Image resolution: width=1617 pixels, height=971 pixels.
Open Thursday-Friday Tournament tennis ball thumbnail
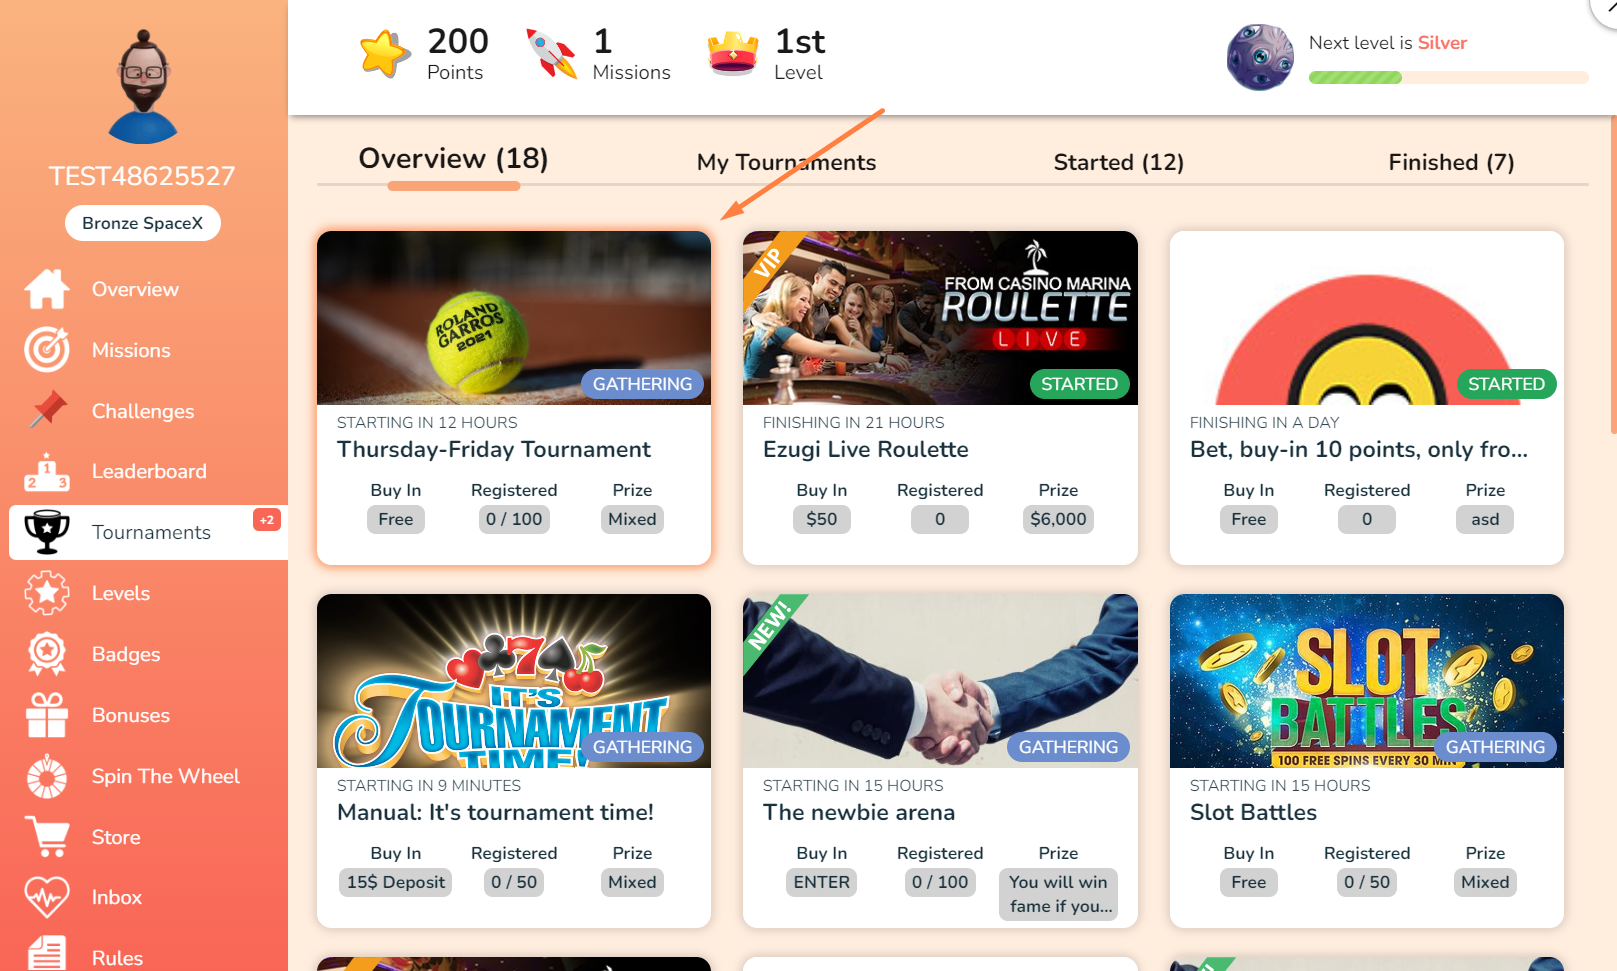(514, 318)
